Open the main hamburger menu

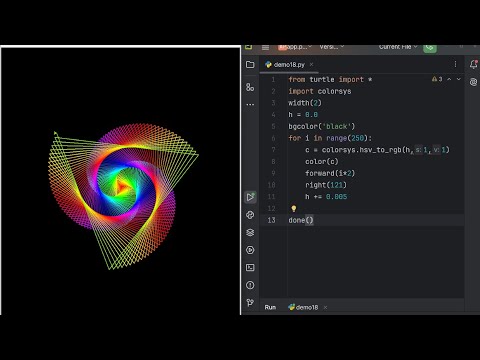pyautogui.click(x=265, y=48)
